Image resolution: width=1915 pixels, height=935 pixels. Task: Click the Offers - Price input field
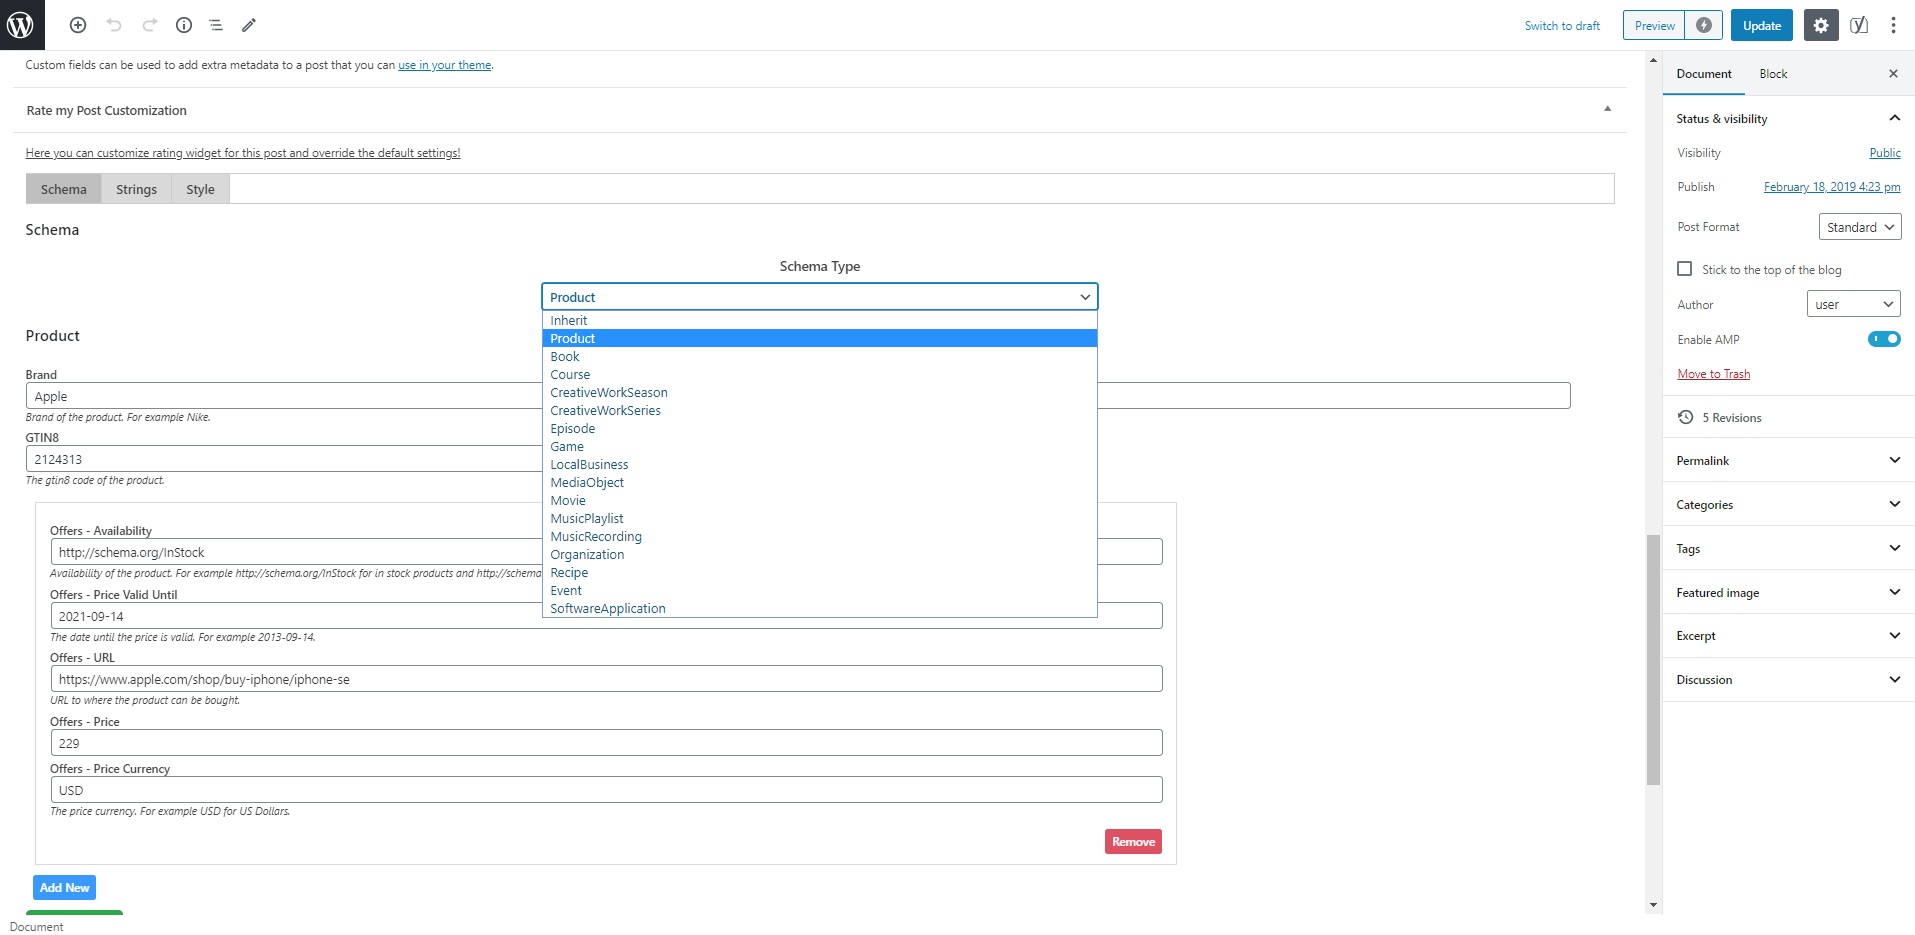pyautogui.click(x=606, y=743)
